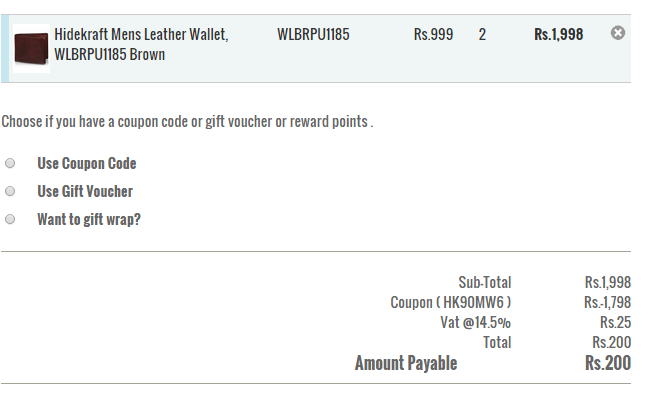Image resolution: width=654 pixels, height=395 pixels.
Task: Click the Vat amount Rs.25
Action: pos(615,322)
